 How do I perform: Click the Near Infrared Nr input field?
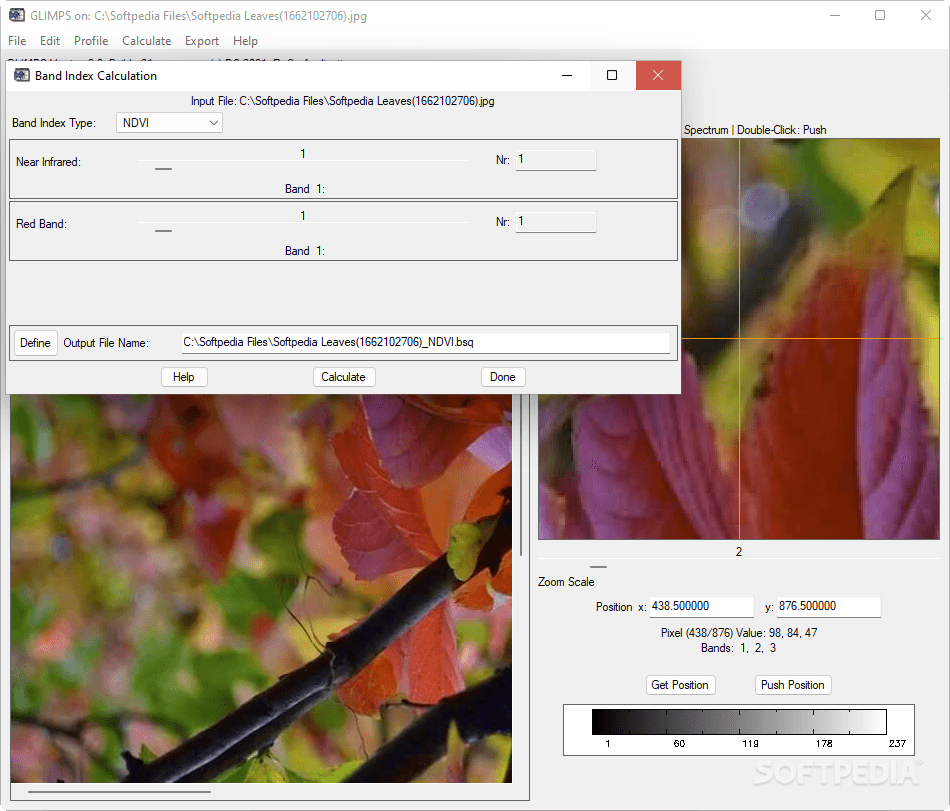556,160
